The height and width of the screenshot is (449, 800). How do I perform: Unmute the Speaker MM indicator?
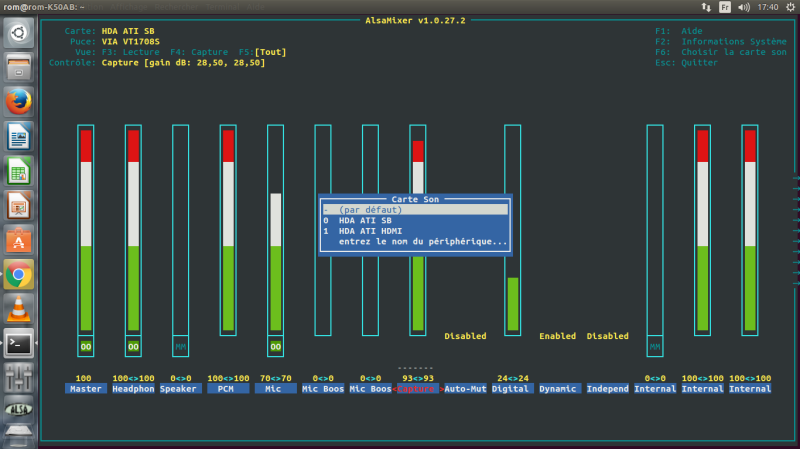pos(181,346)
